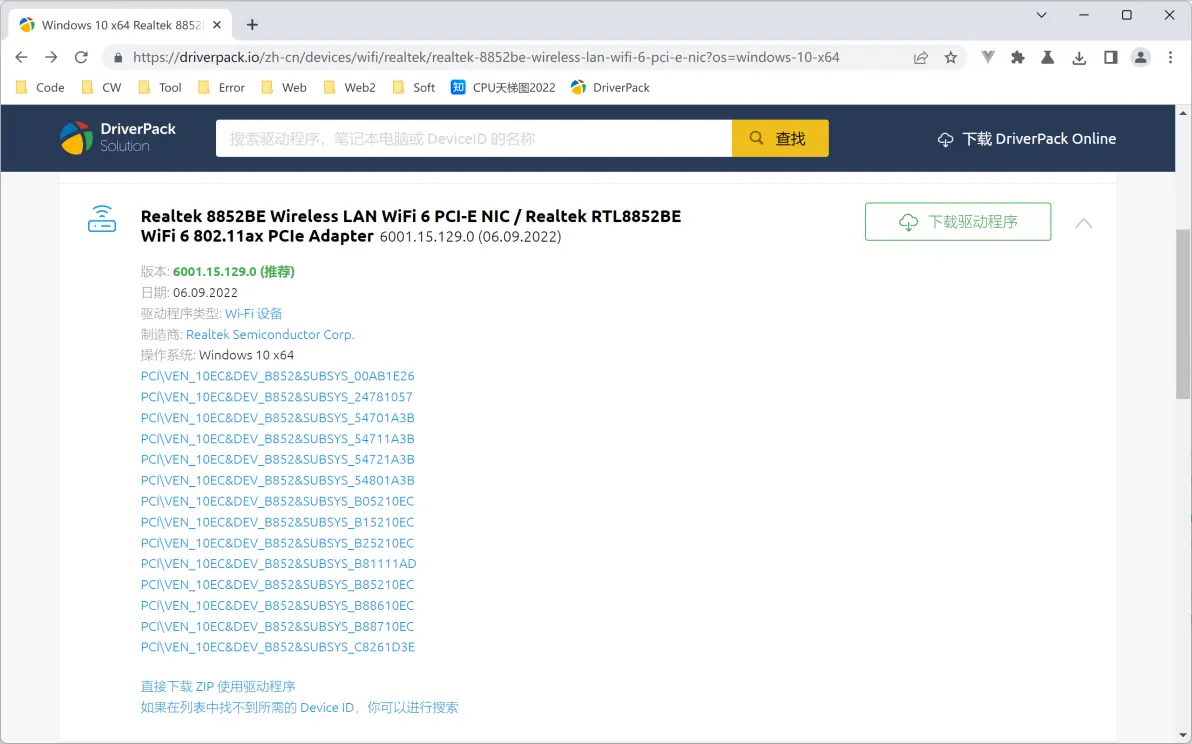This screenshot has width=1192, height=744.
Task: Open the Extensions puzzle icon
Action: pyautogui.click(x=1018, y=57)
